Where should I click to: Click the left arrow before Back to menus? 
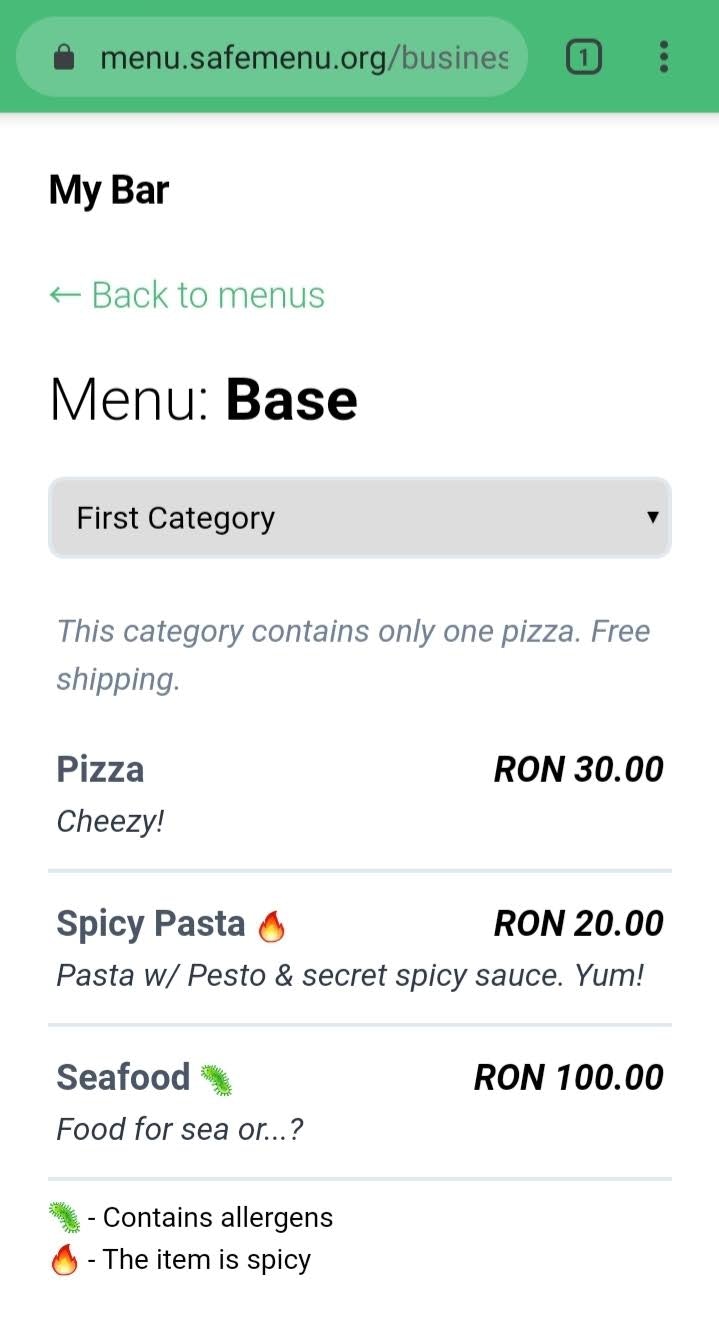pos(64,294)
